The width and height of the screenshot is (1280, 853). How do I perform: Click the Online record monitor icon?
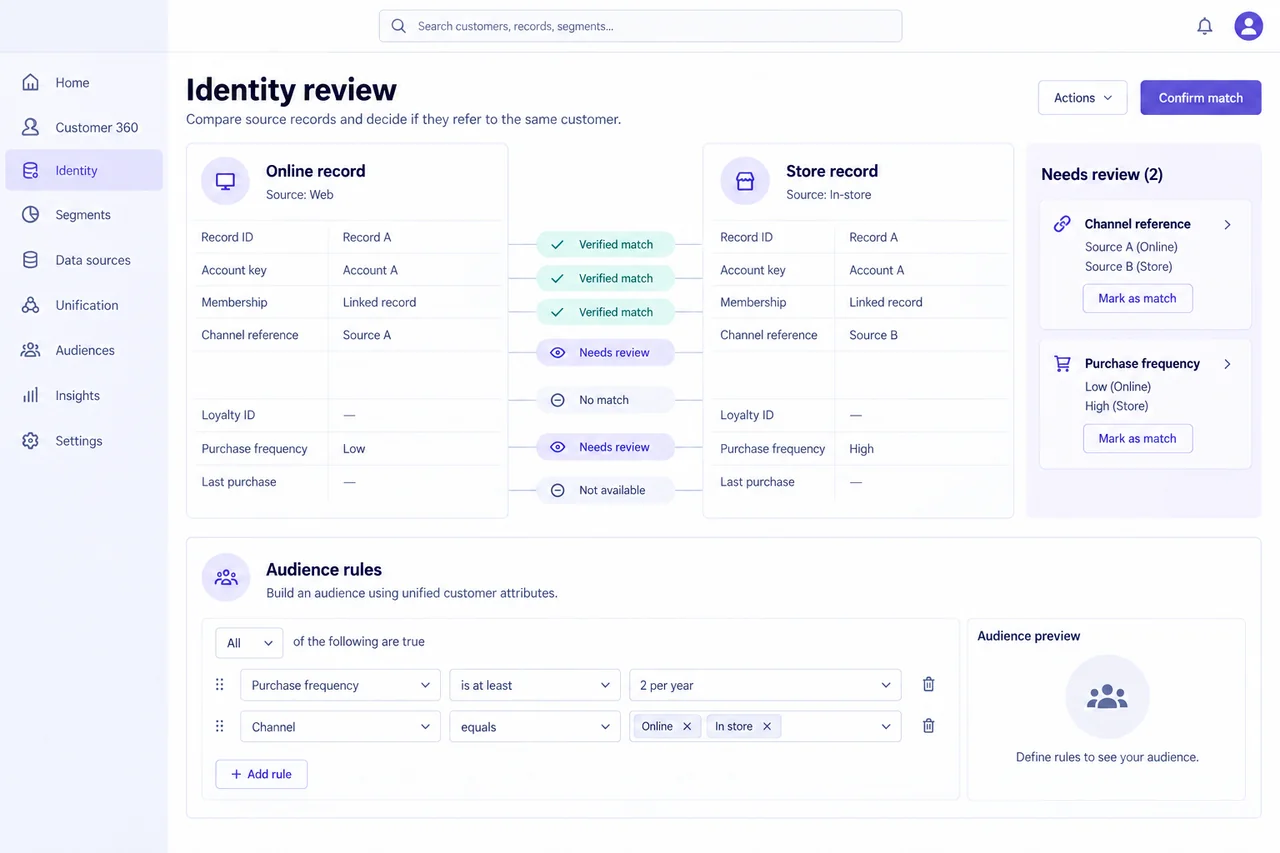(x=225, y=181)
